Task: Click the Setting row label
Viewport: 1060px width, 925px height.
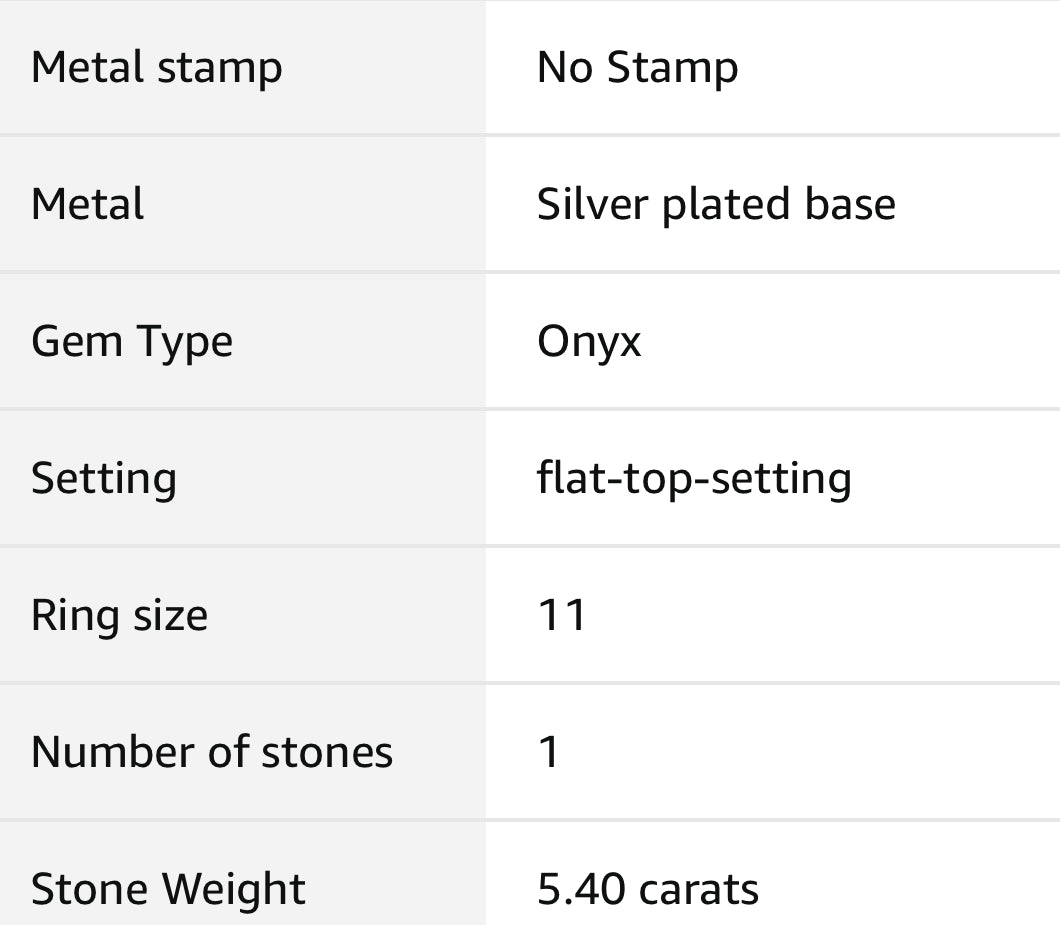Action: (x=104, y=479)
